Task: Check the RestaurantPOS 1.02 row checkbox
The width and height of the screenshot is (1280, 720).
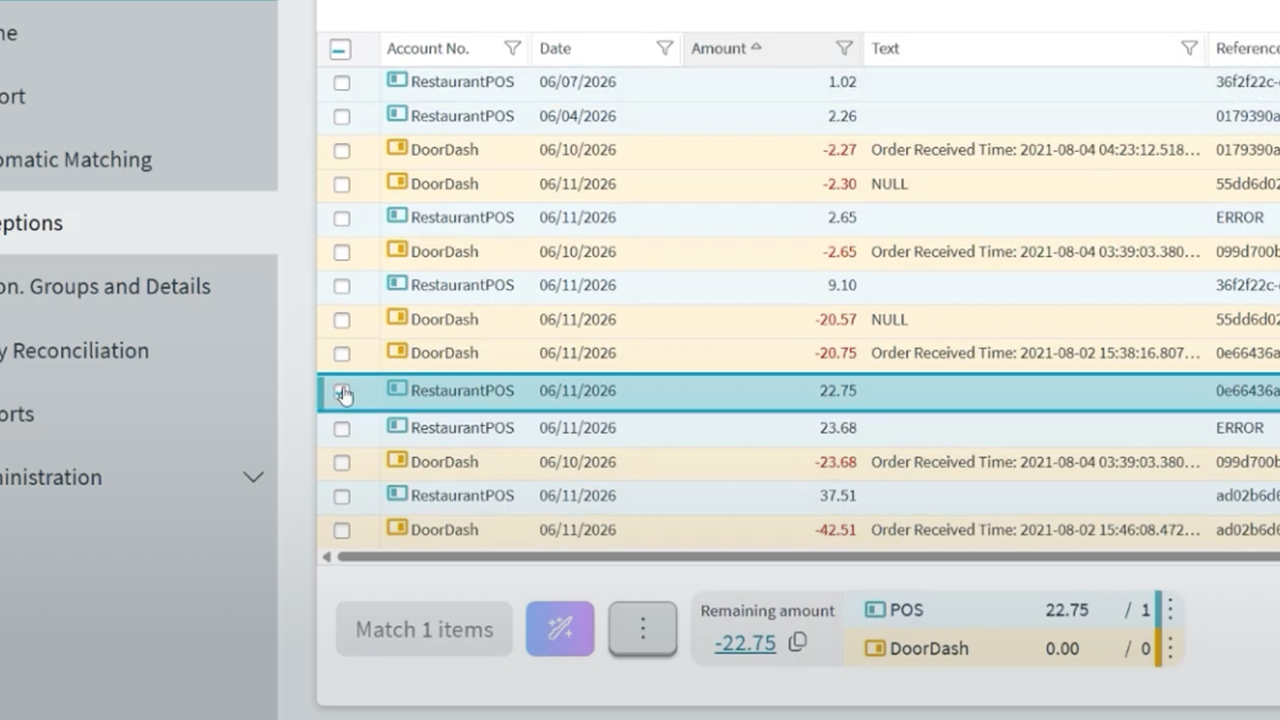Action: click(342, 83)
